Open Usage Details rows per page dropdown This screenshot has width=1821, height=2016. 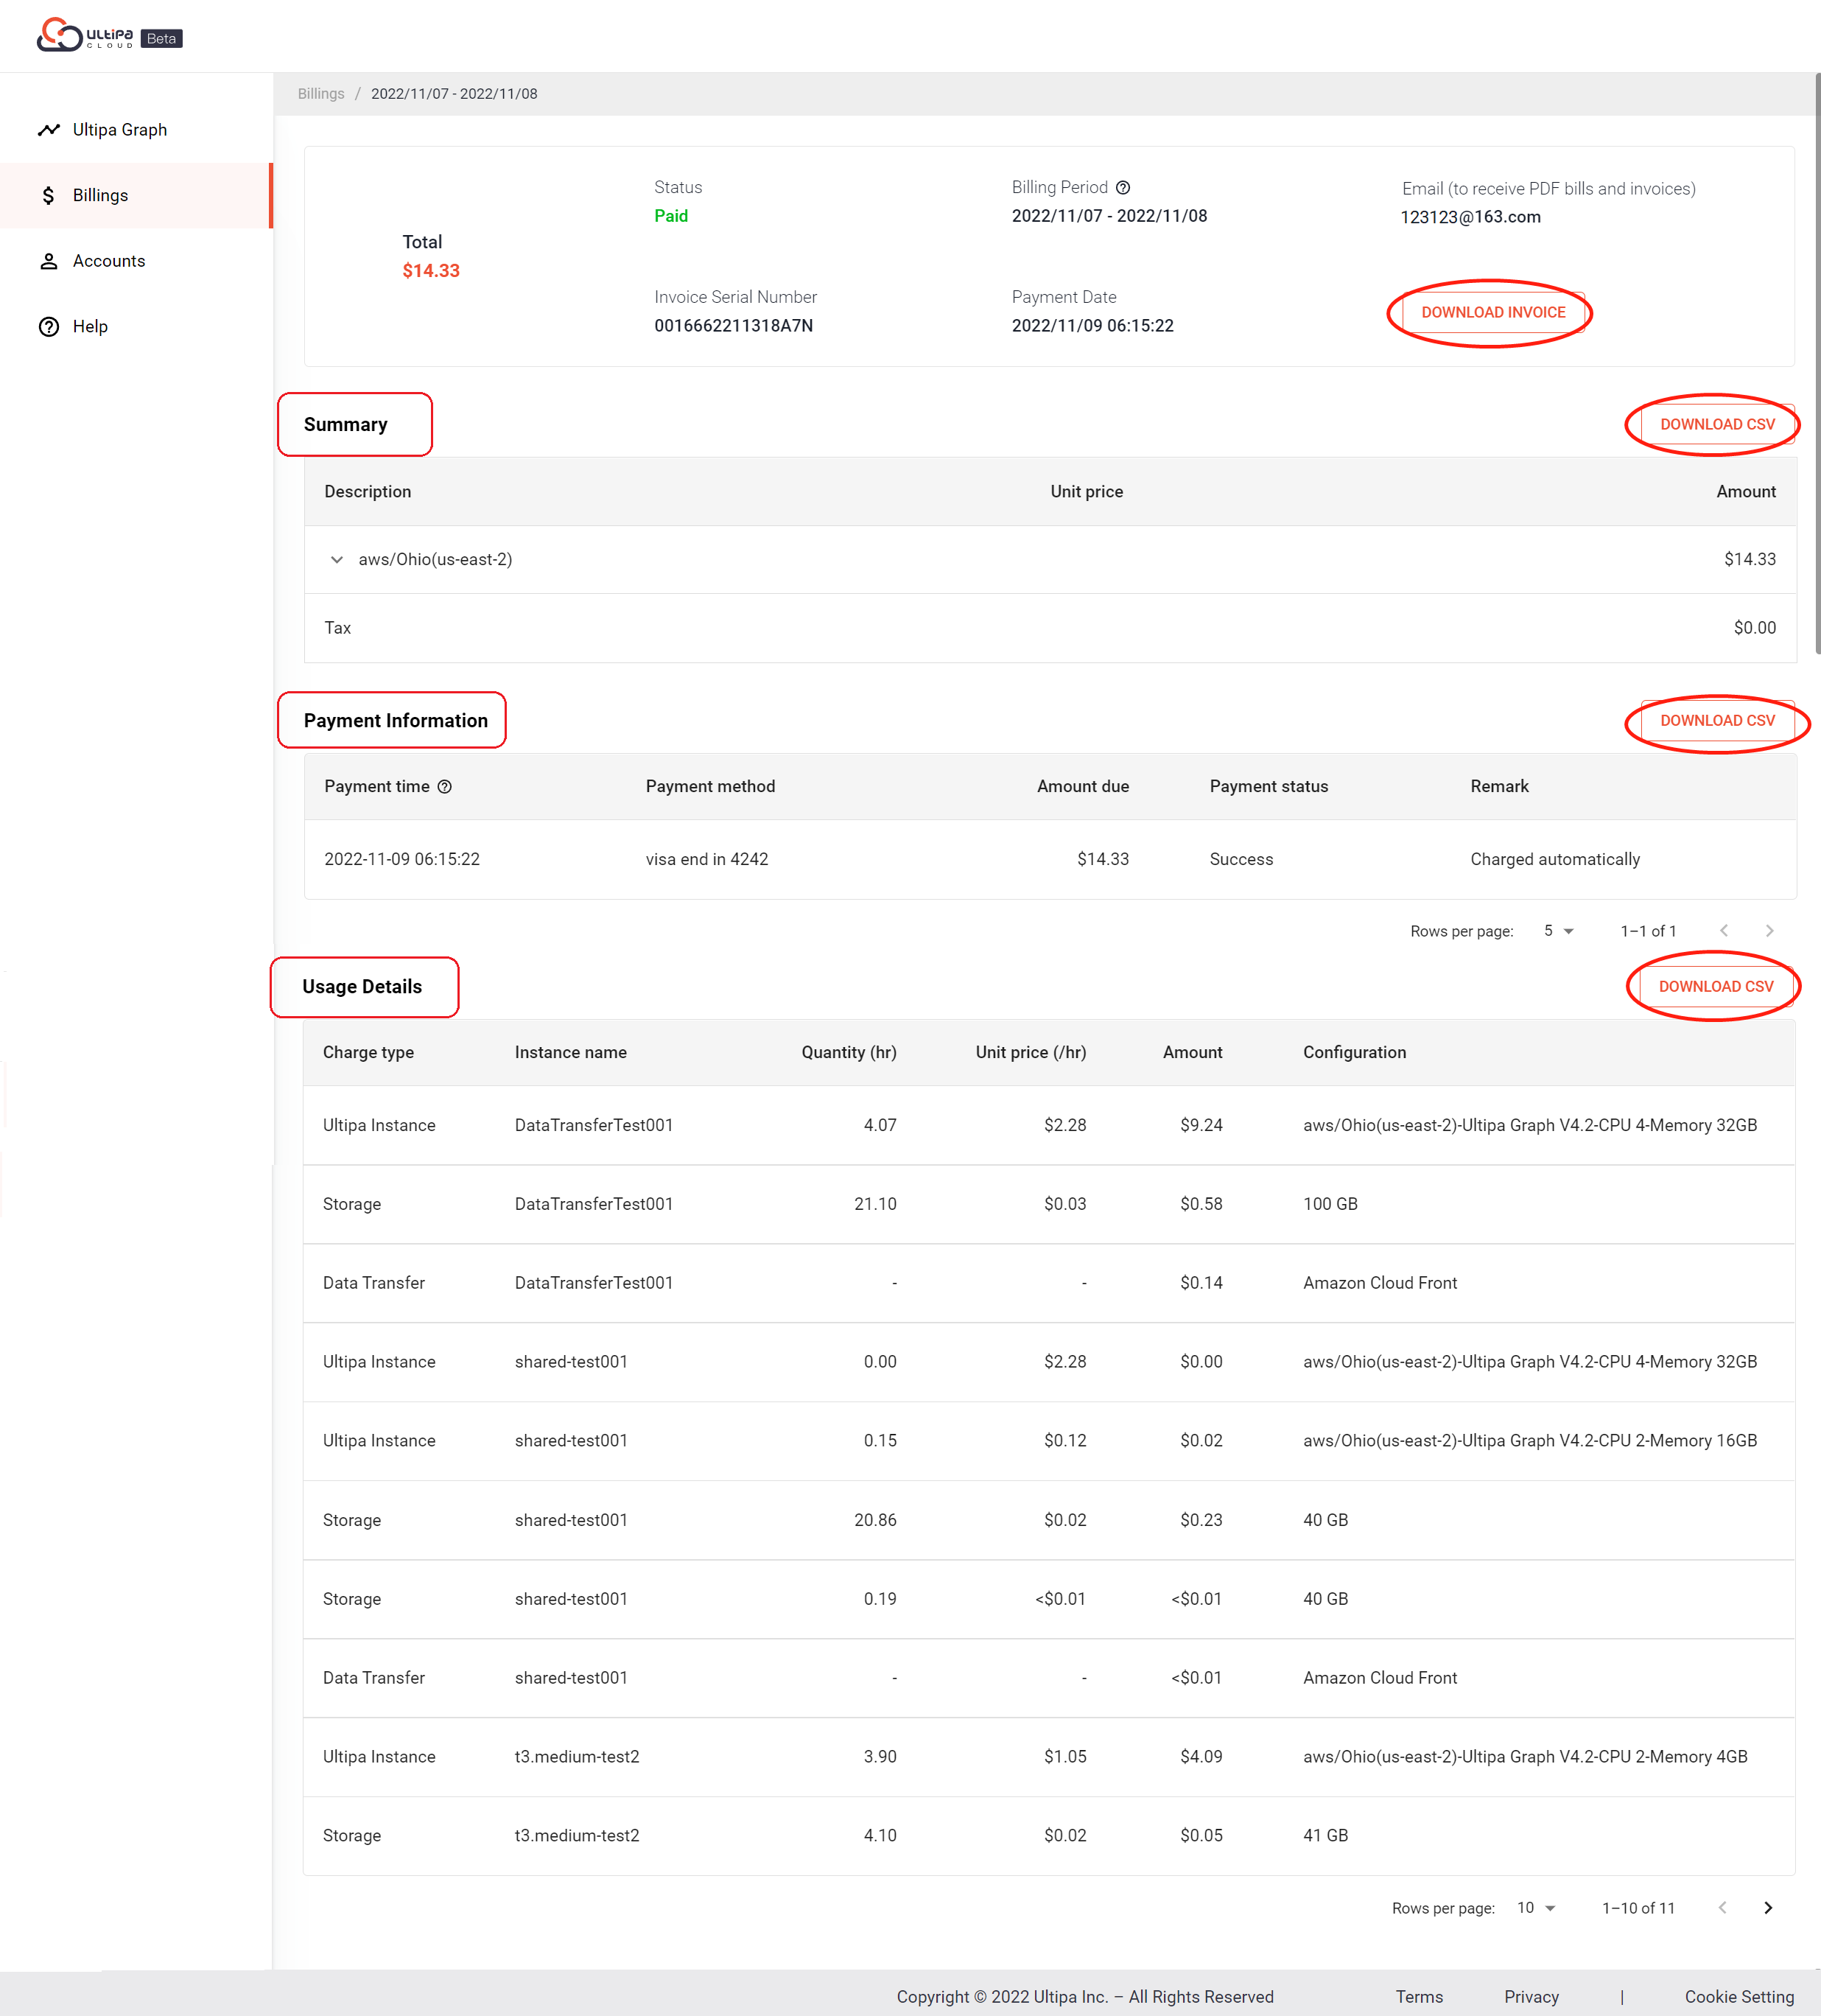[x=1536, y=1908]
